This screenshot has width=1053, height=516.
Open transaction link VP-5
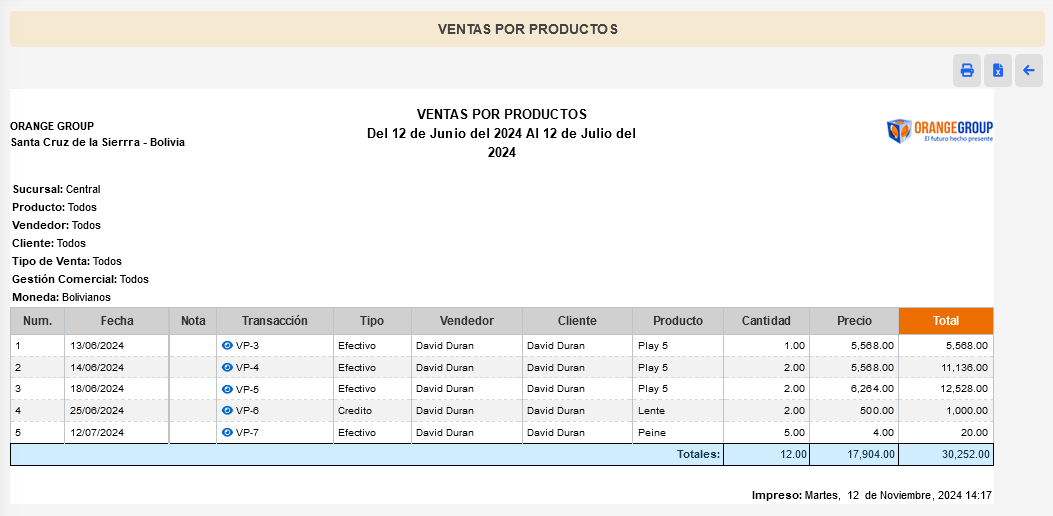pyautogui.click(x=247, y=388)
